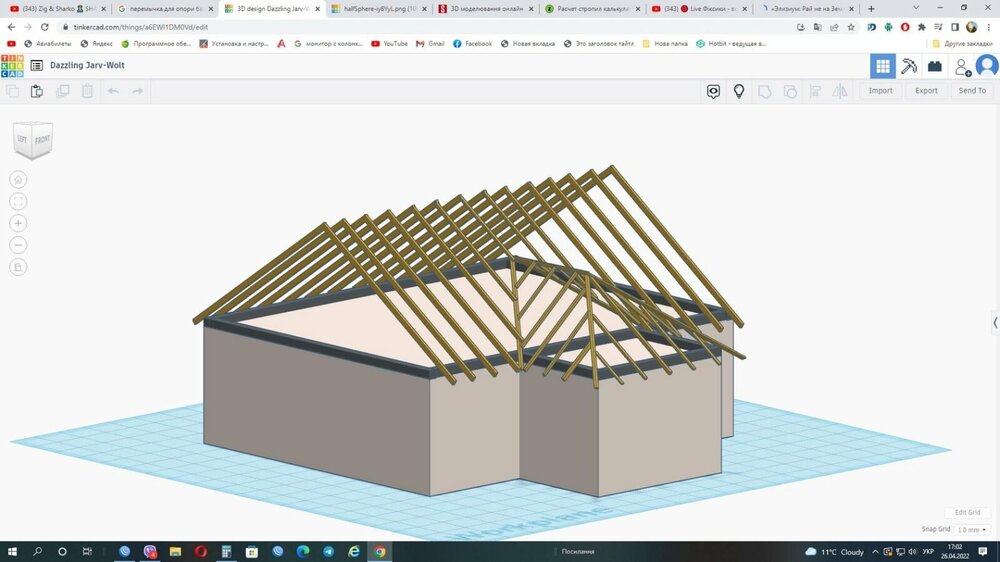Click the FRONT face of view cube
This screenshot has width=1000, height=562.
pos(42,141)
